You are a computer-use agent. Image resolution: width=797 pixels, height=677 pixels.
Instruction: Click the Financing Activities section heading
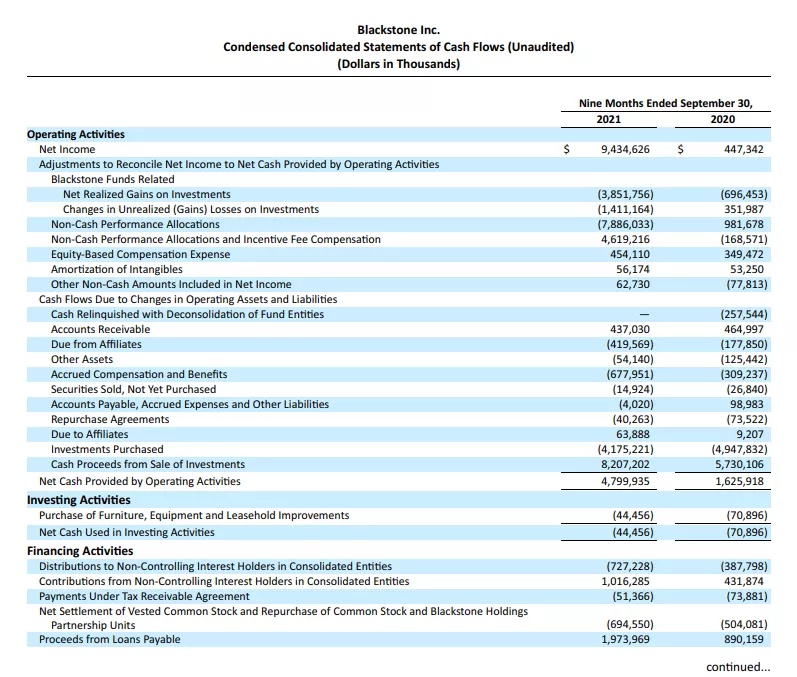(x=80, y=551)
